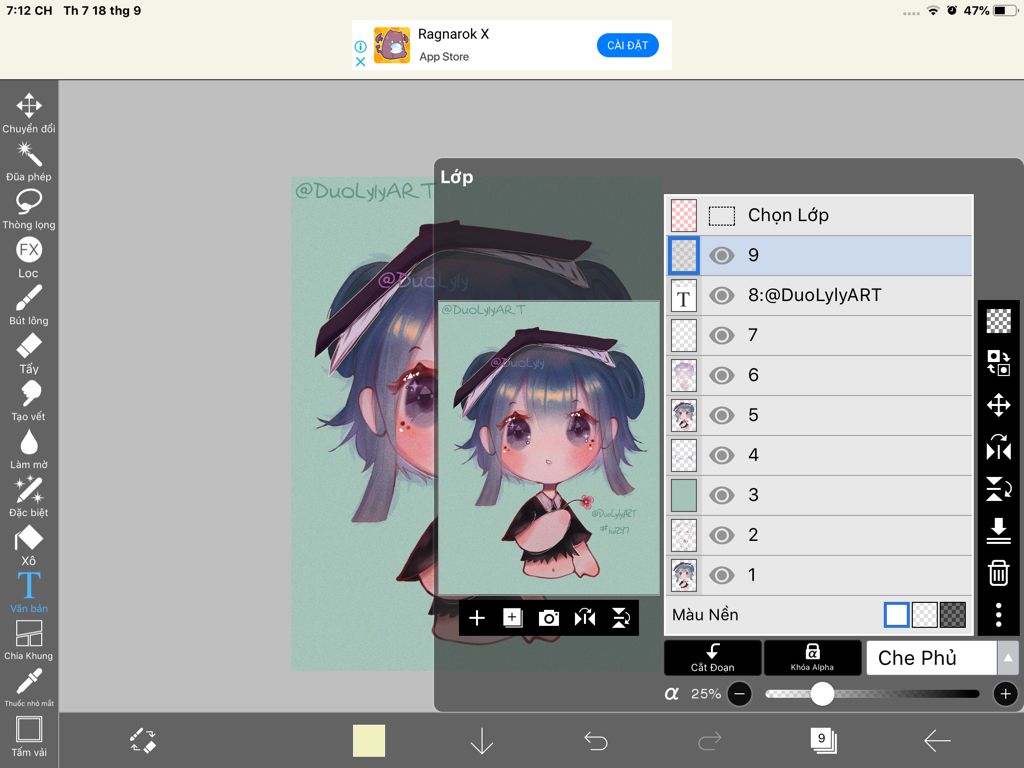Click the checkerboard clear layer icon
This screenshot has height=768, width=1024.
pos(999,321)
